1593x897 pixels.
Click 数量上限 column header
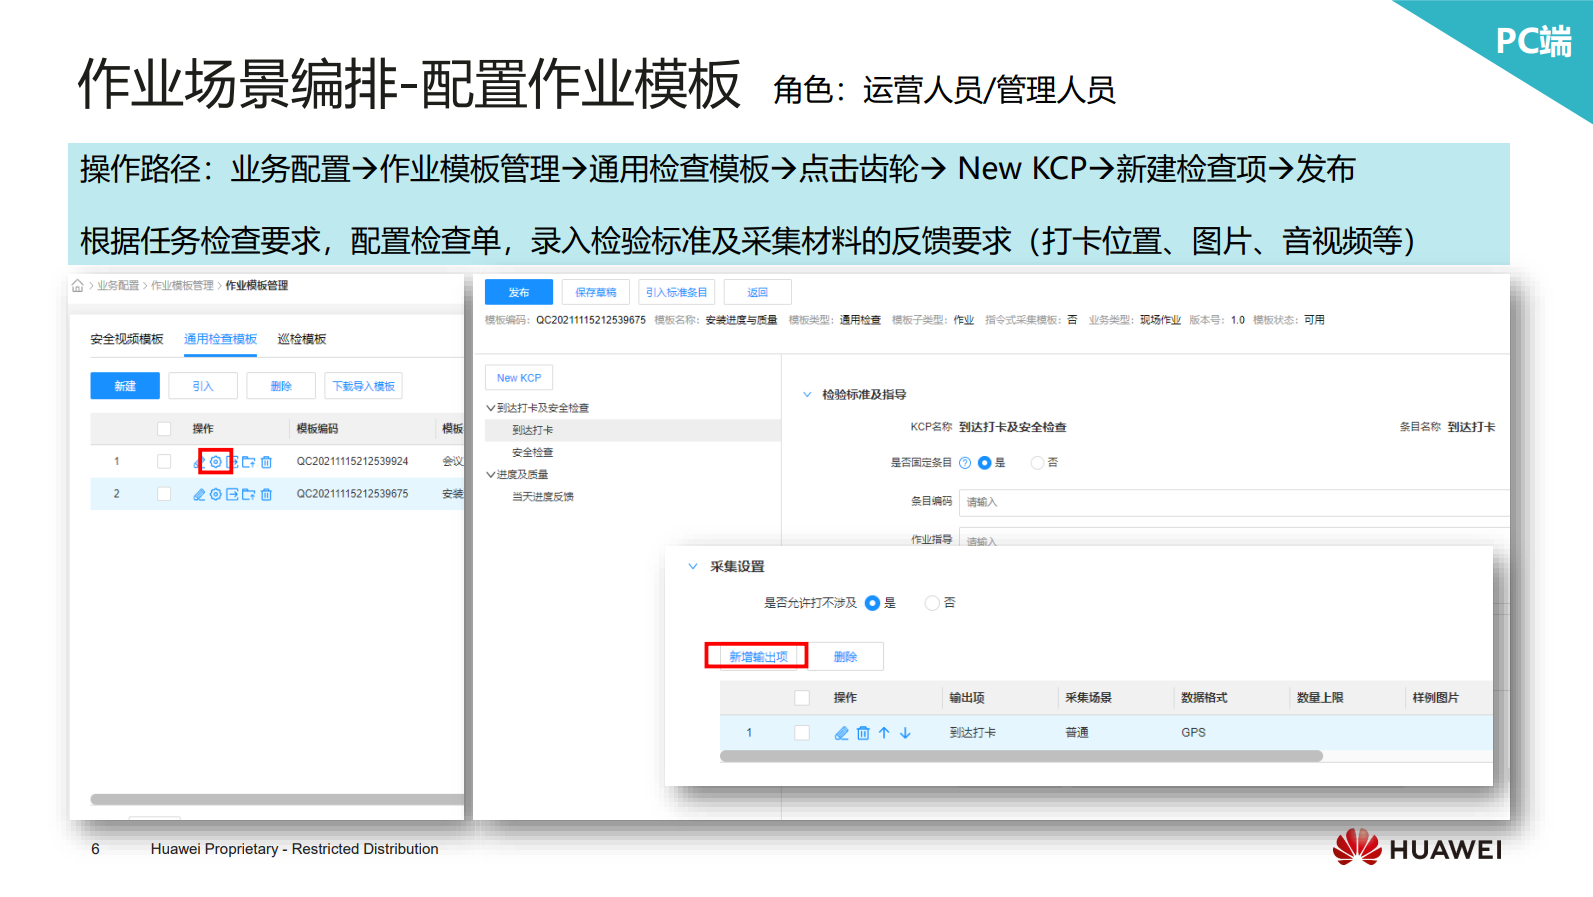(x=1320, y=698)
